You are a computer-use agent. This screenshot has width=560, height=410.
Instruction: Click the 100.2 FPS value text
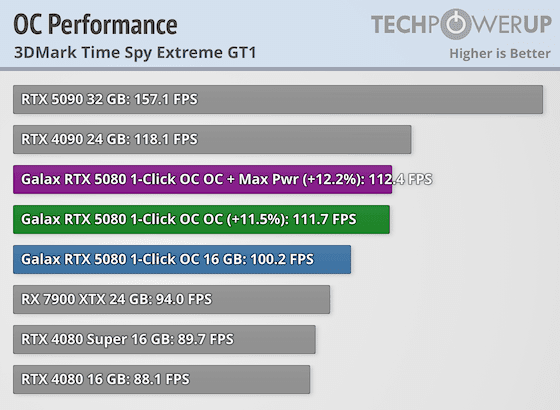(x=282, y=259)
